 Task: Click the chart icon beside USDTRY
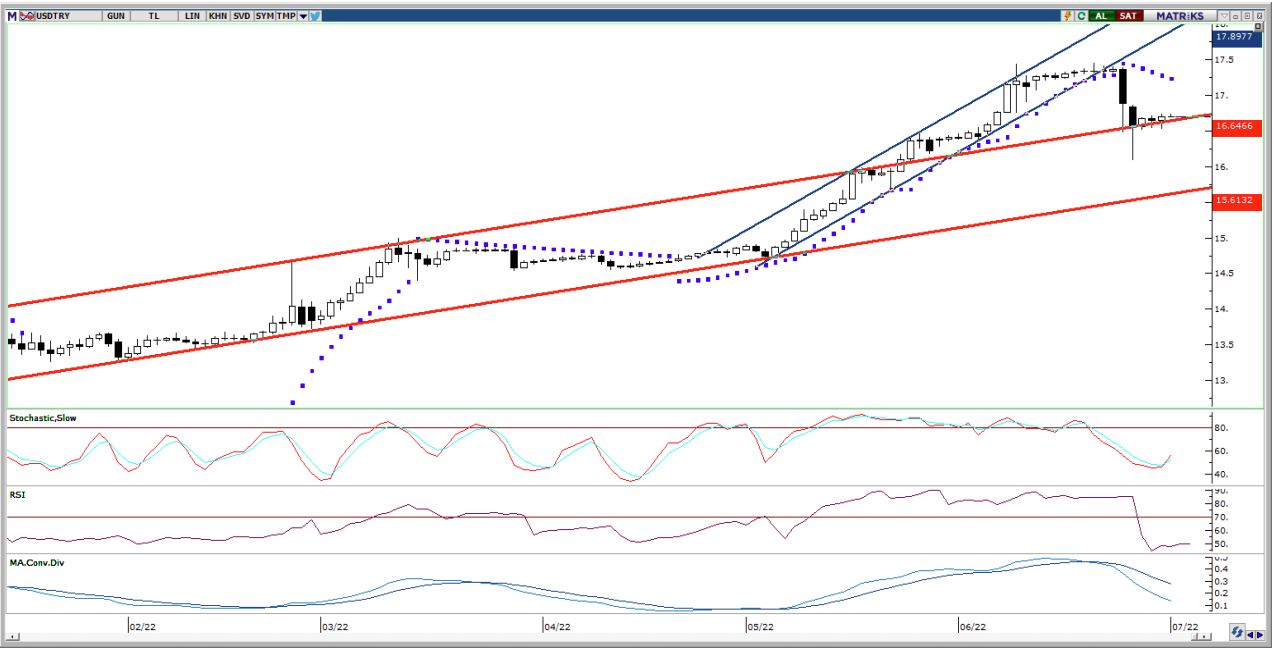point(26,16)
